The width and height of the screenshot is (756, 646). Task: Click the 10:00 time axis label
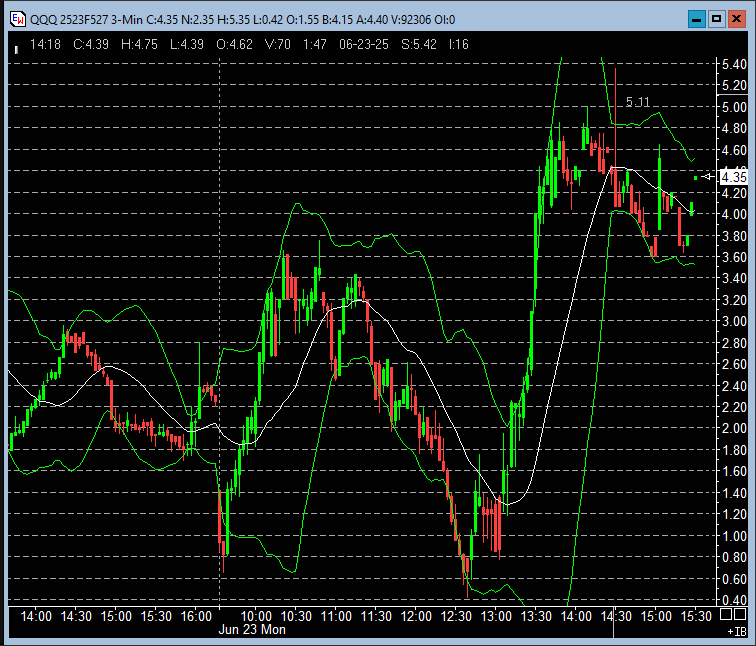pyautogui.click(x=256, y=616)
